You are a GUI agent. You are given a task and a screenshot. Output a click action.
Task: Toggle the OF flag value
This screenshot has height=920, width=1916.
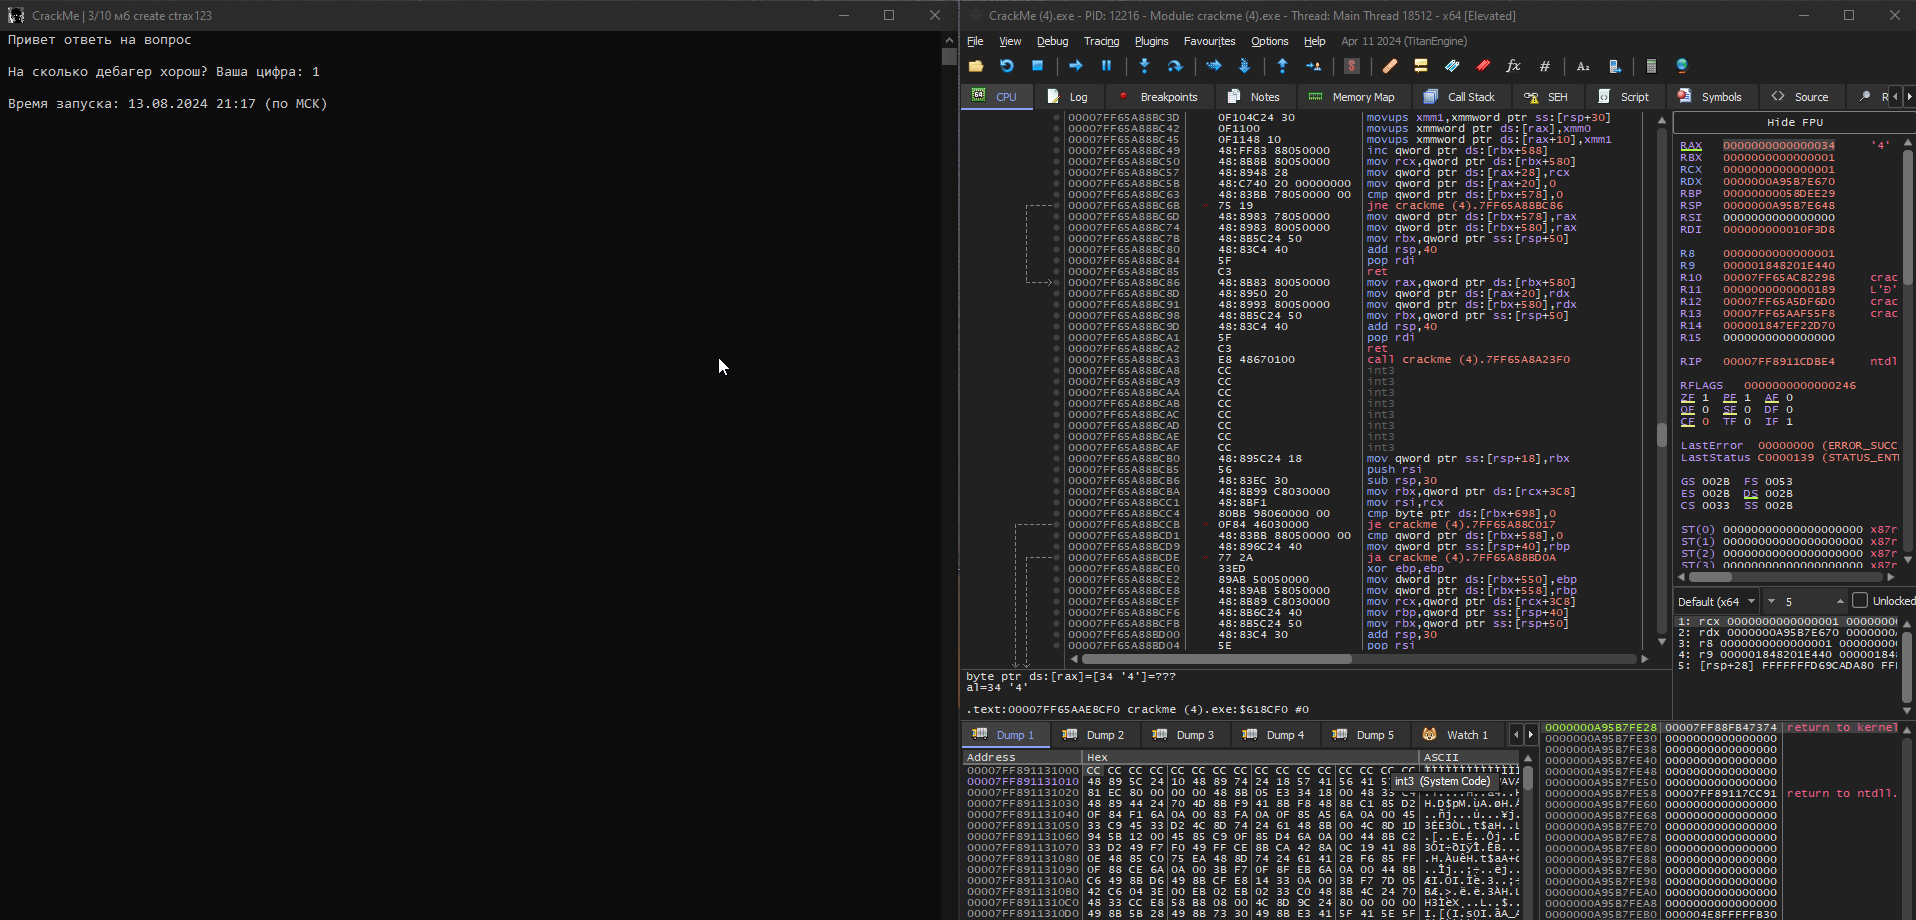[1705, 410]
